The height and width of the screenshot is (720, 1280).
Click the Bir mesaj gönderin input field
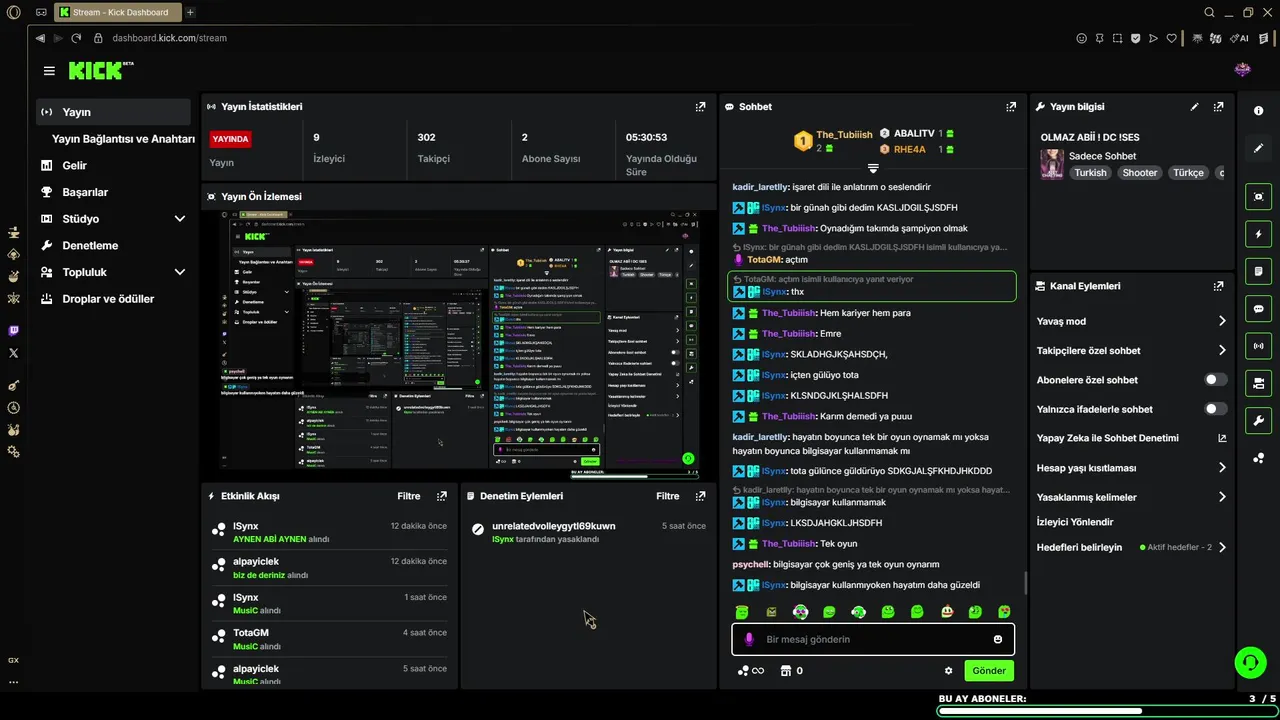873,640
